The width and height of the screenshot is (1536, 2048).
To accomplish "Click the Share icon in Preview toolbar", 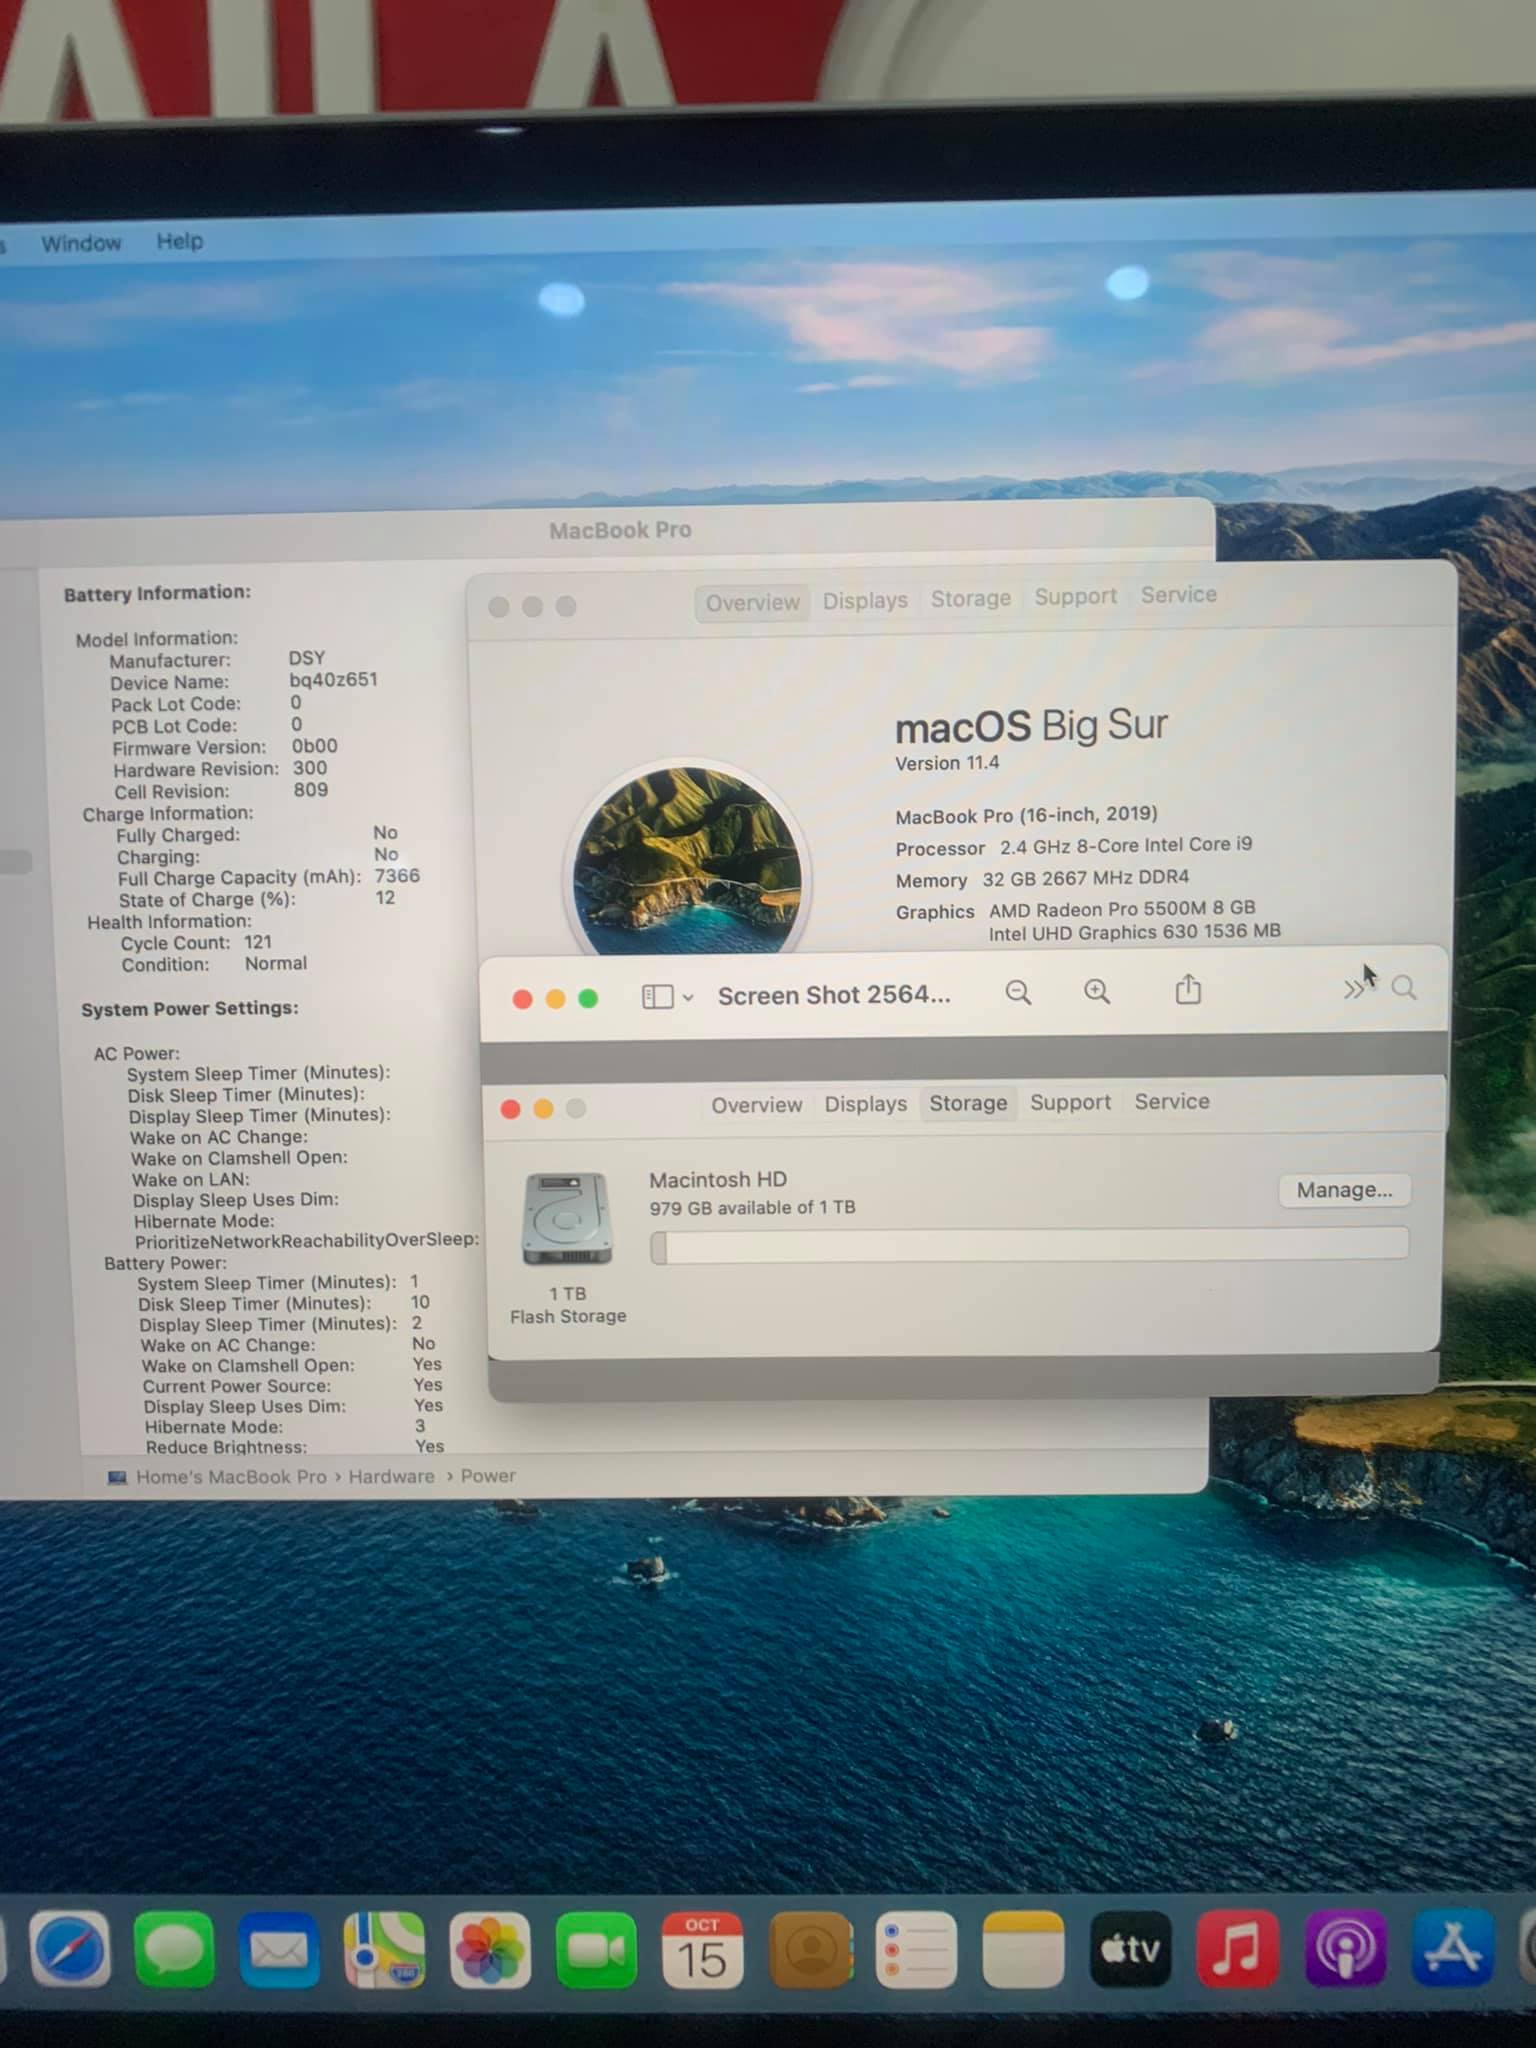I will [x=1188, y=990].
